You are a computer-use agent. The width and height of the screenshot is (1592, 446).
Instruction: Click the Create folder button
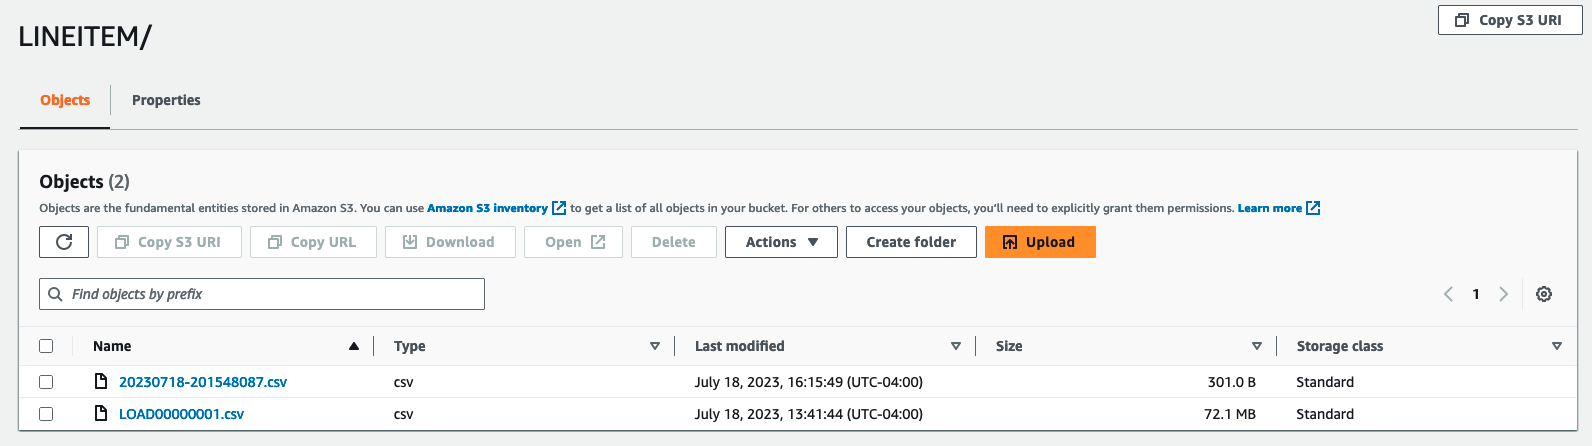(911, 242)
